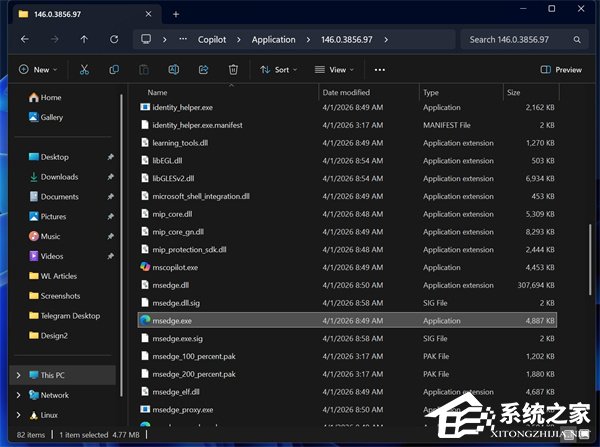Expand the Linux tree node
The height and width of the screenshot is (447, 600).
point(18,415)
